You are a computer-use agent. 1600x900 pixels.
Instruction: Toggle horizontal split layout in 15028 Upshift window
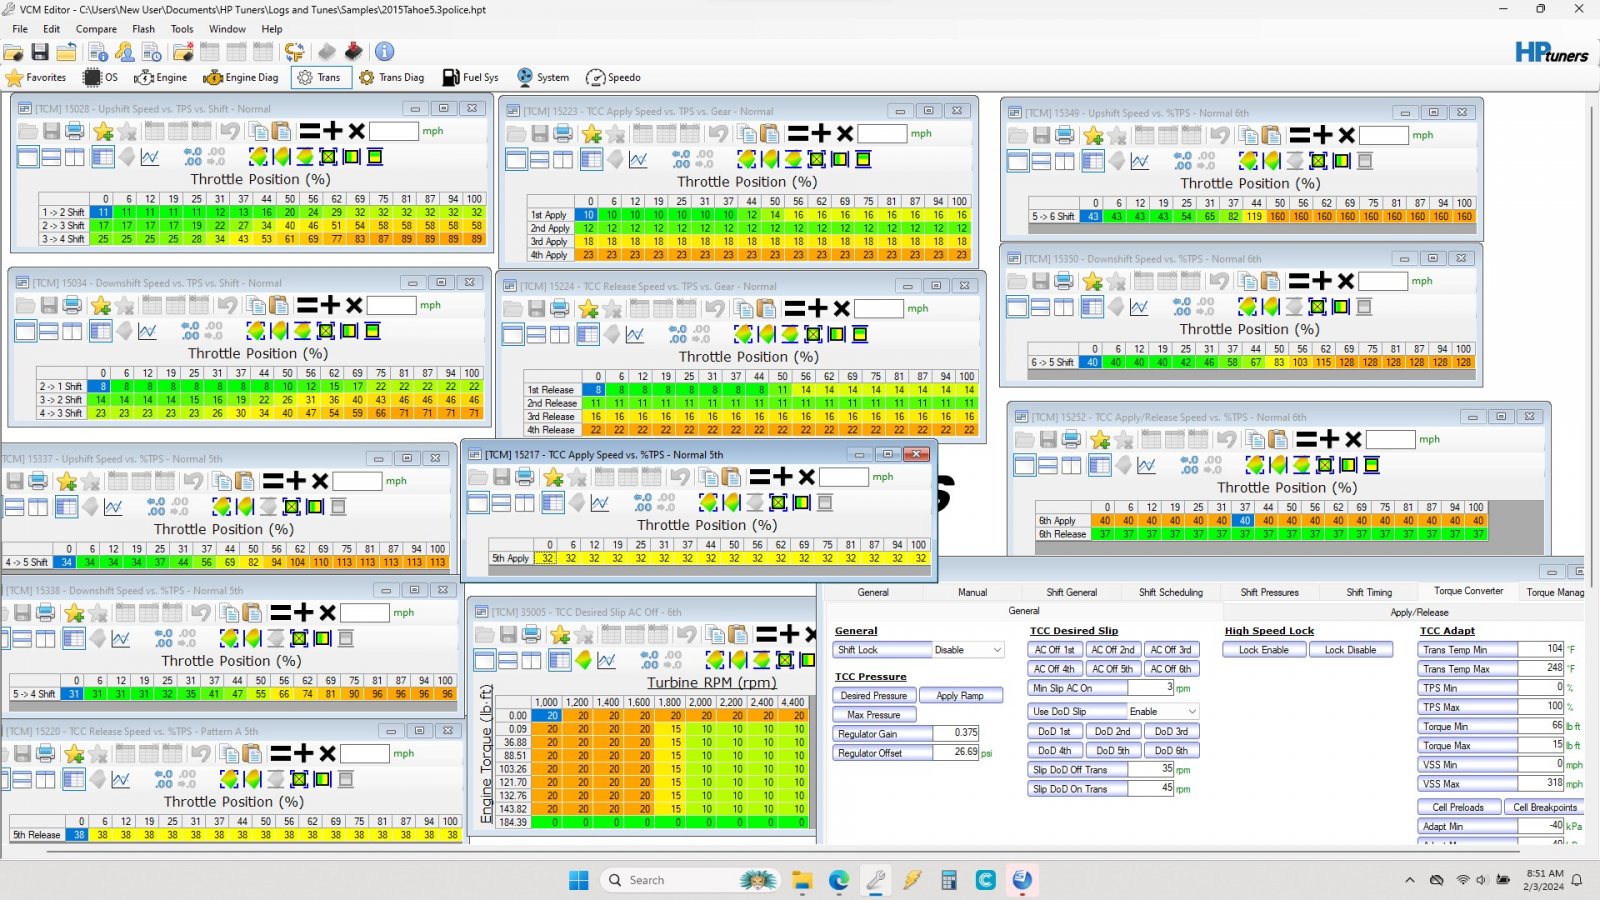pos(52,157)
